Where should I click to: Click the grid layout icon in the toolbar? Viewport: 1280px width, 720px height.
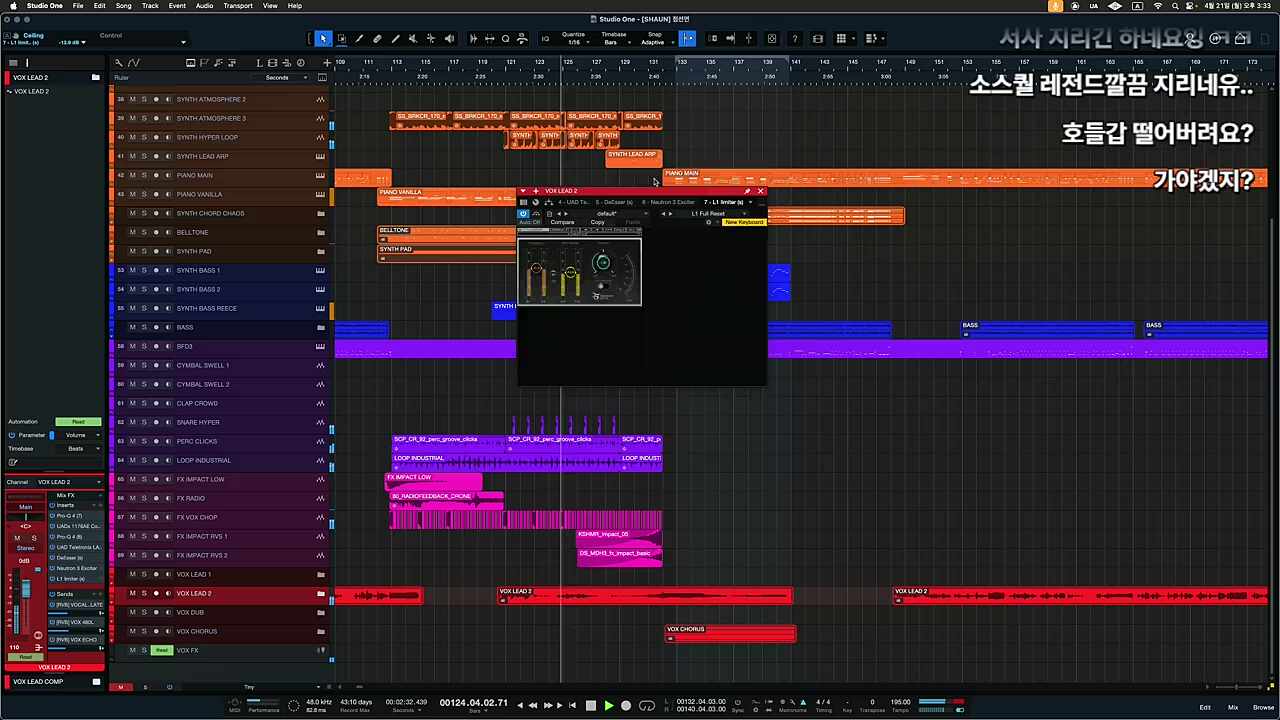coord(841,39)
